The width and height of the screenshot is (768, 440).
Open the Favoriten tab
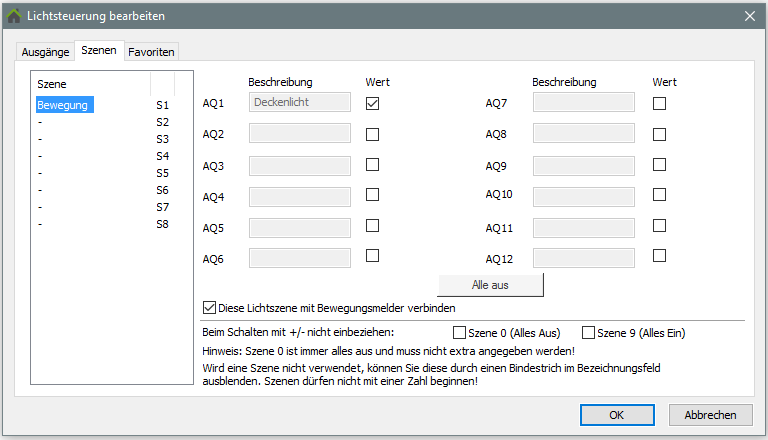(152, 52)
